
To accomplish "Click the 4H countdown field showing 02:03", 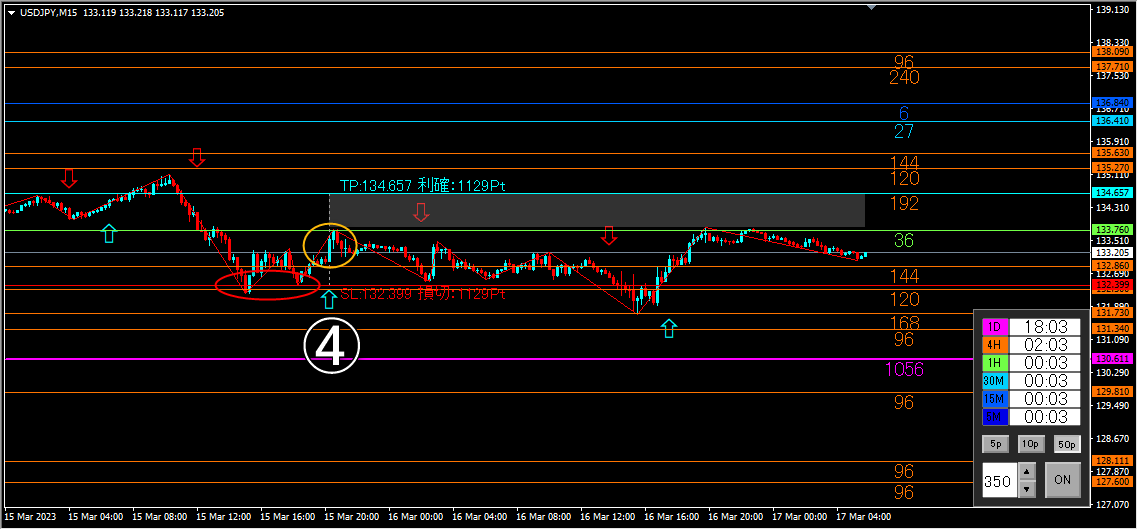I will pos(1044,345).
